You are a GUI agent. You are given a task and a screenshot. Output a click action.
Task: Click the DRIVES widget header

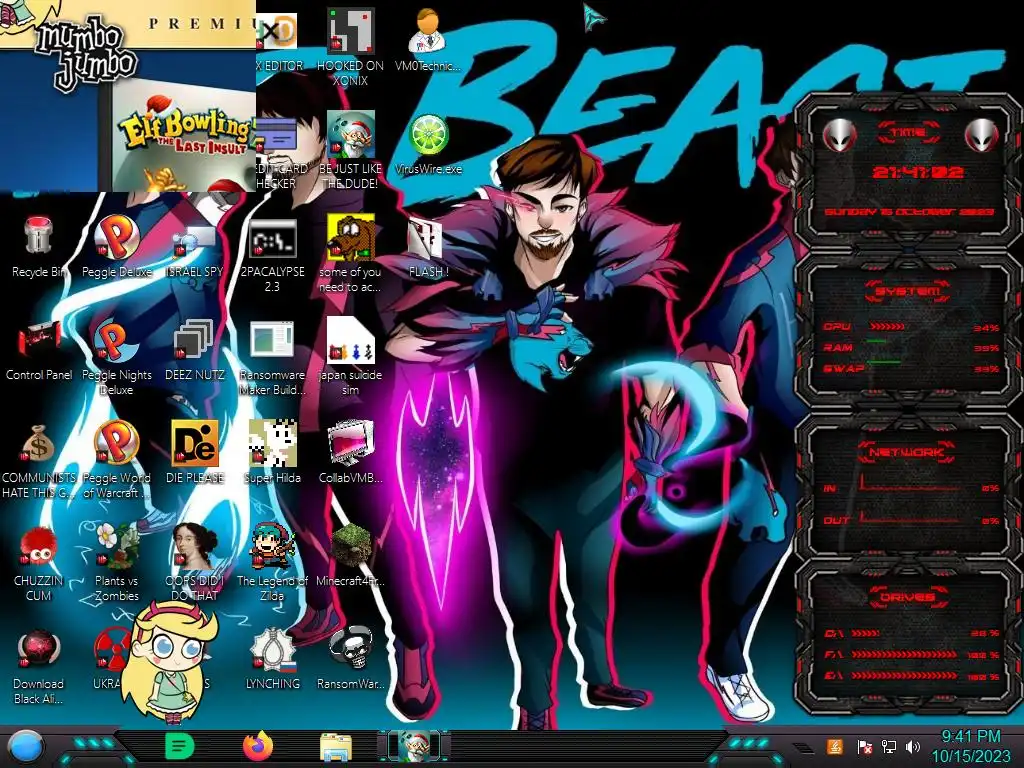click(906, 597)
